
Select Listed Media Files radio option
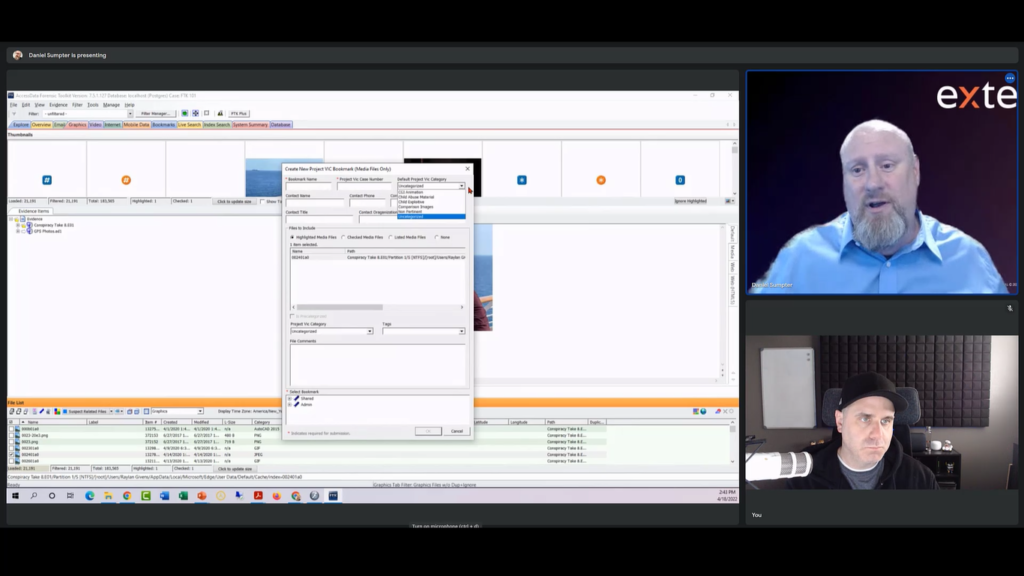click(391, 238)
